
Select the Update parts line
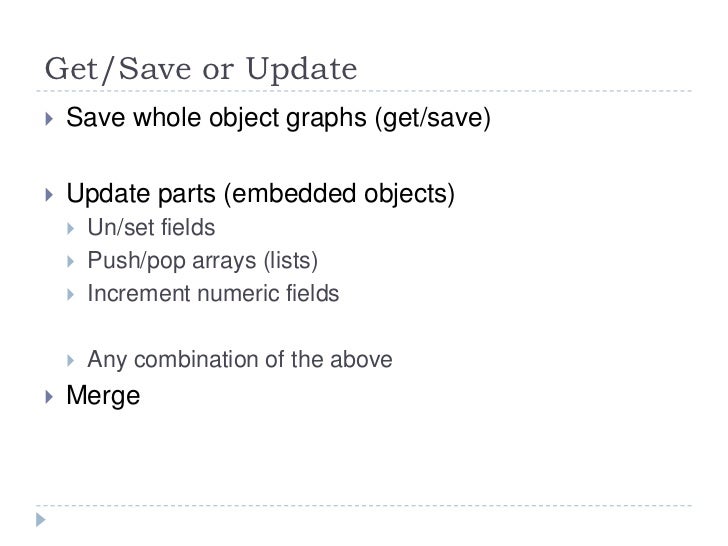coord(260,194)
